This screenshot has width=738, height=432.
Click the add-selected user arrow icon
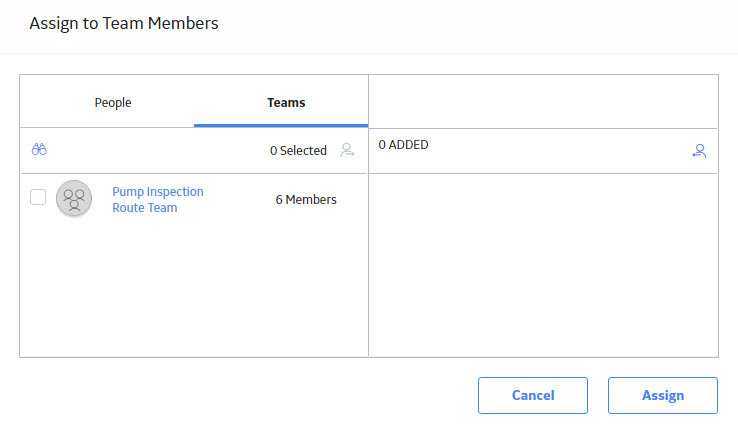[347, 150]
